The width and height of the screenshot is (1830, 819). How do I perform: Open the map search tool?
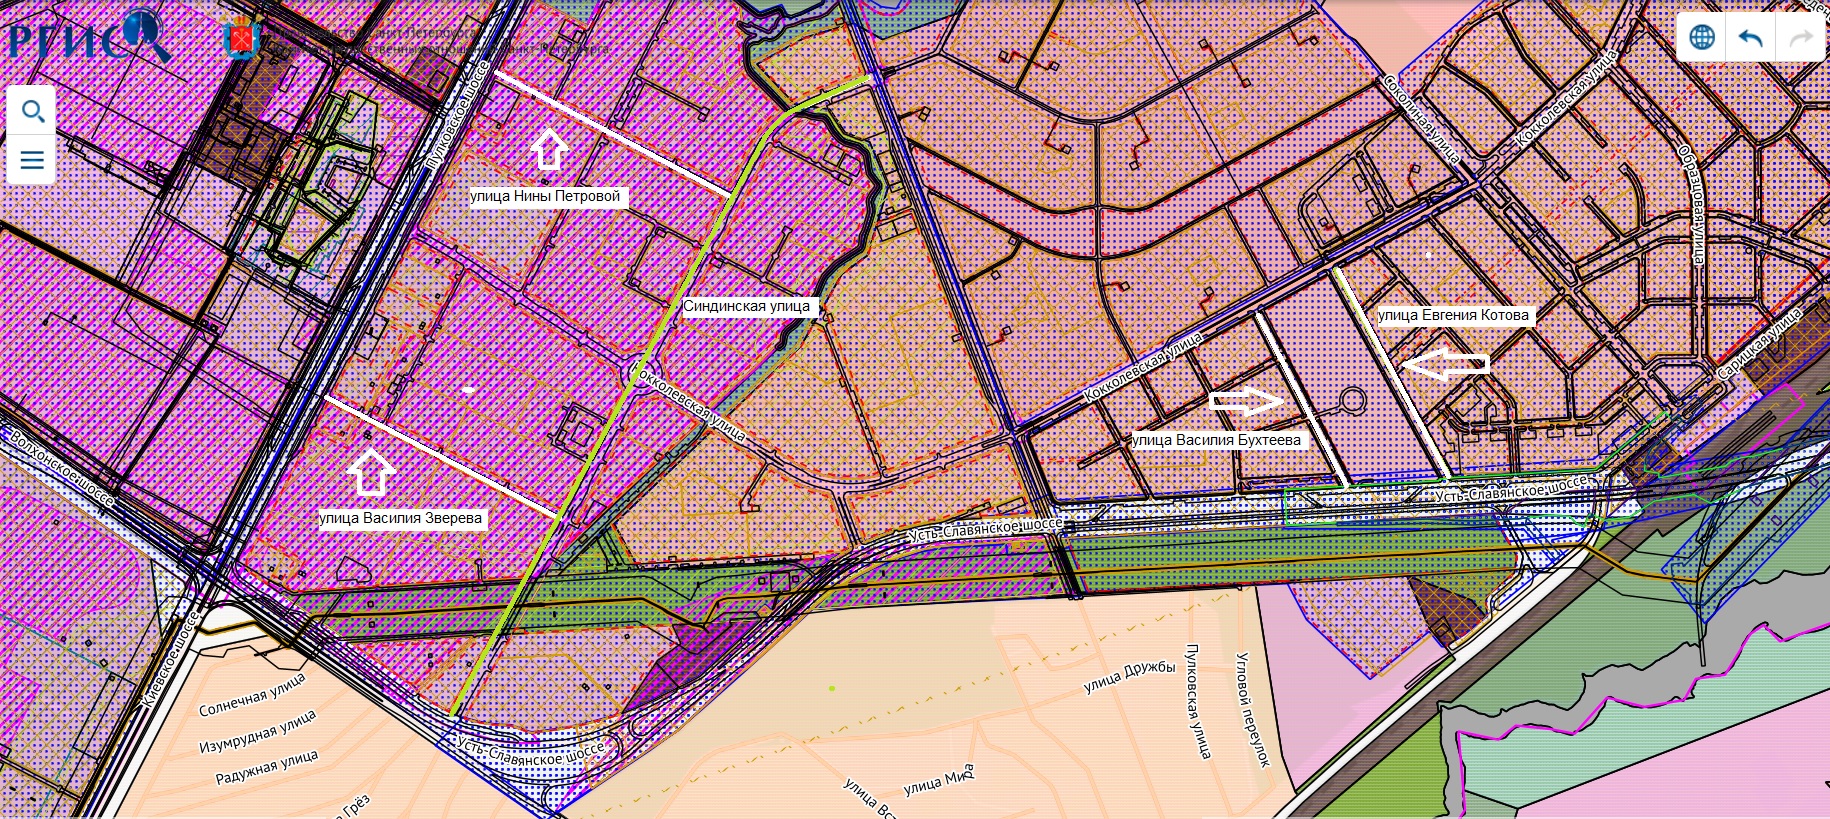(32, 111)
